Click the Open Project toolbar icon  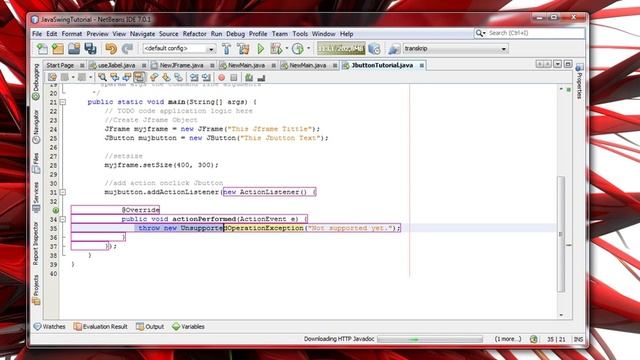point(74,49)
